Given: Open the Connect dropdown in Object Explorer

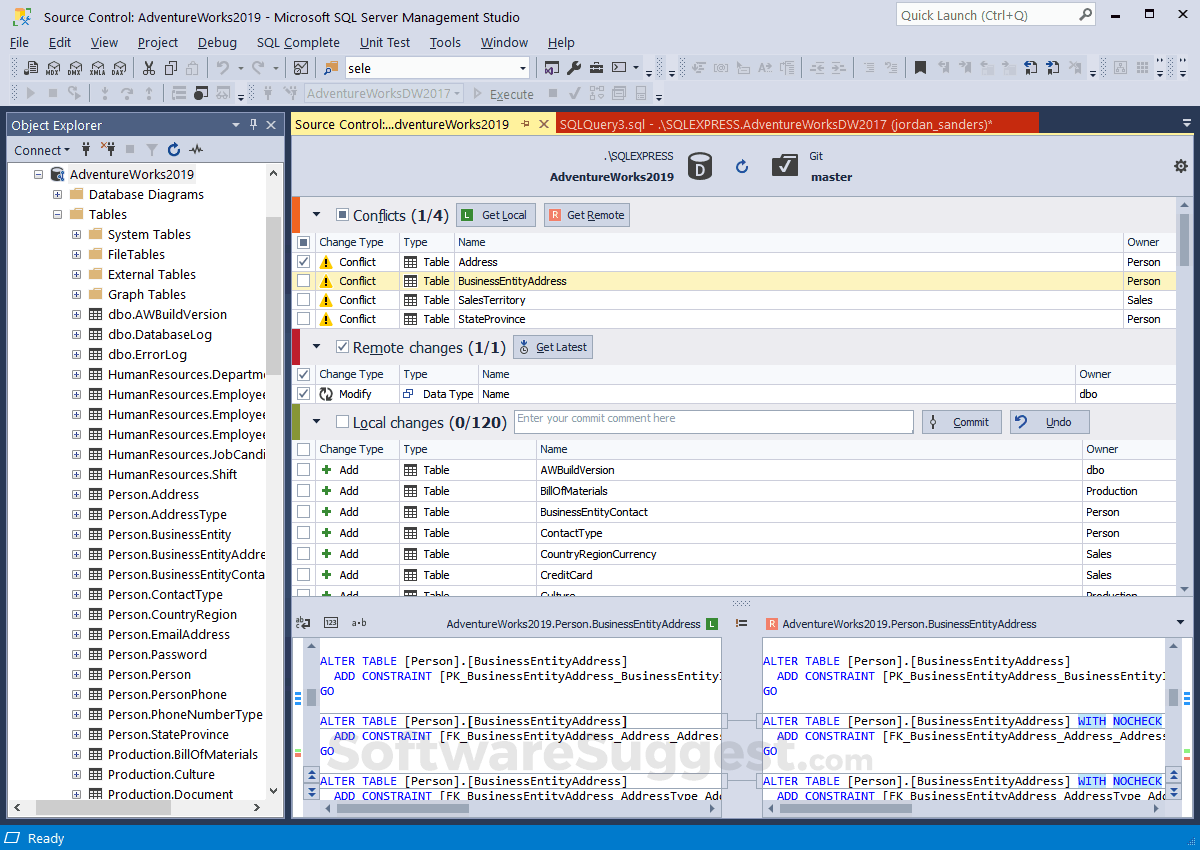Looking at the screenshot, I should tap(41, 149).
